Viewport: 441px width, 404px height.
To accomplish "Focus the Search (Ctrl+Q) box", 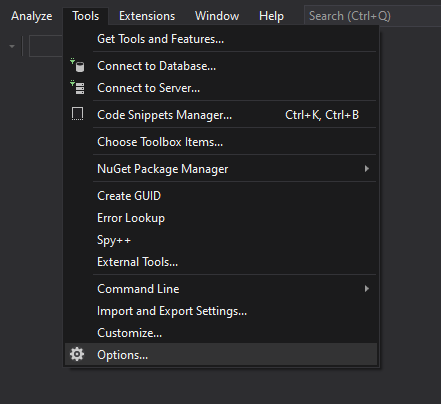I will coord(373,16).
